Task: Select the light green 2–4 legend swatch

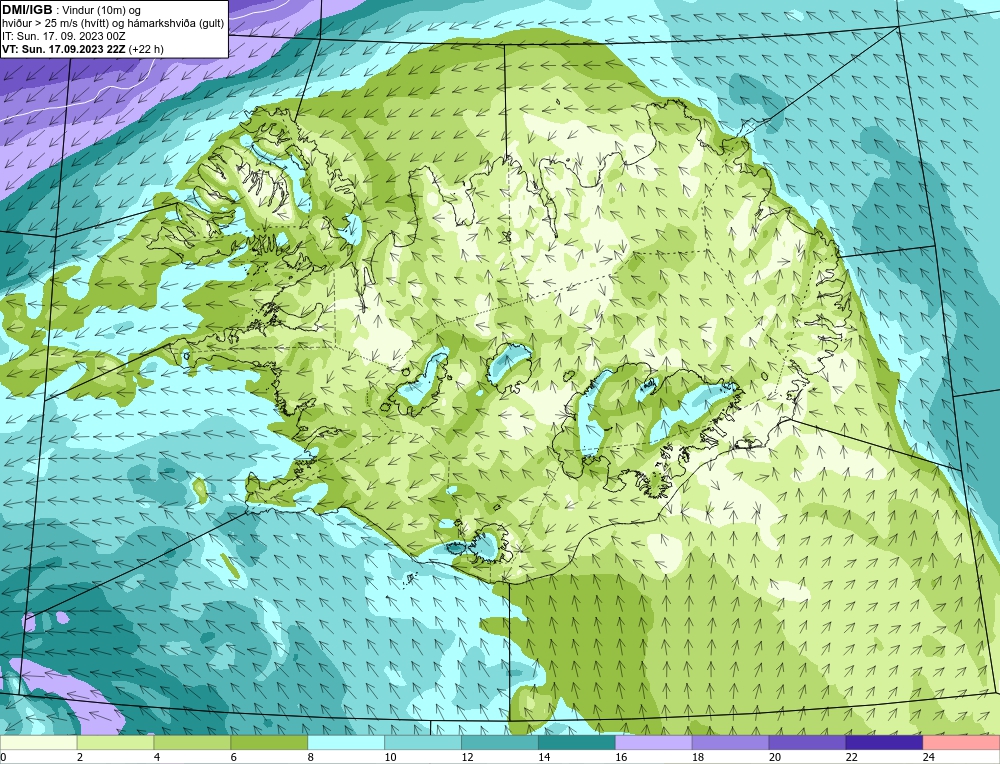Action: (115, 743)
